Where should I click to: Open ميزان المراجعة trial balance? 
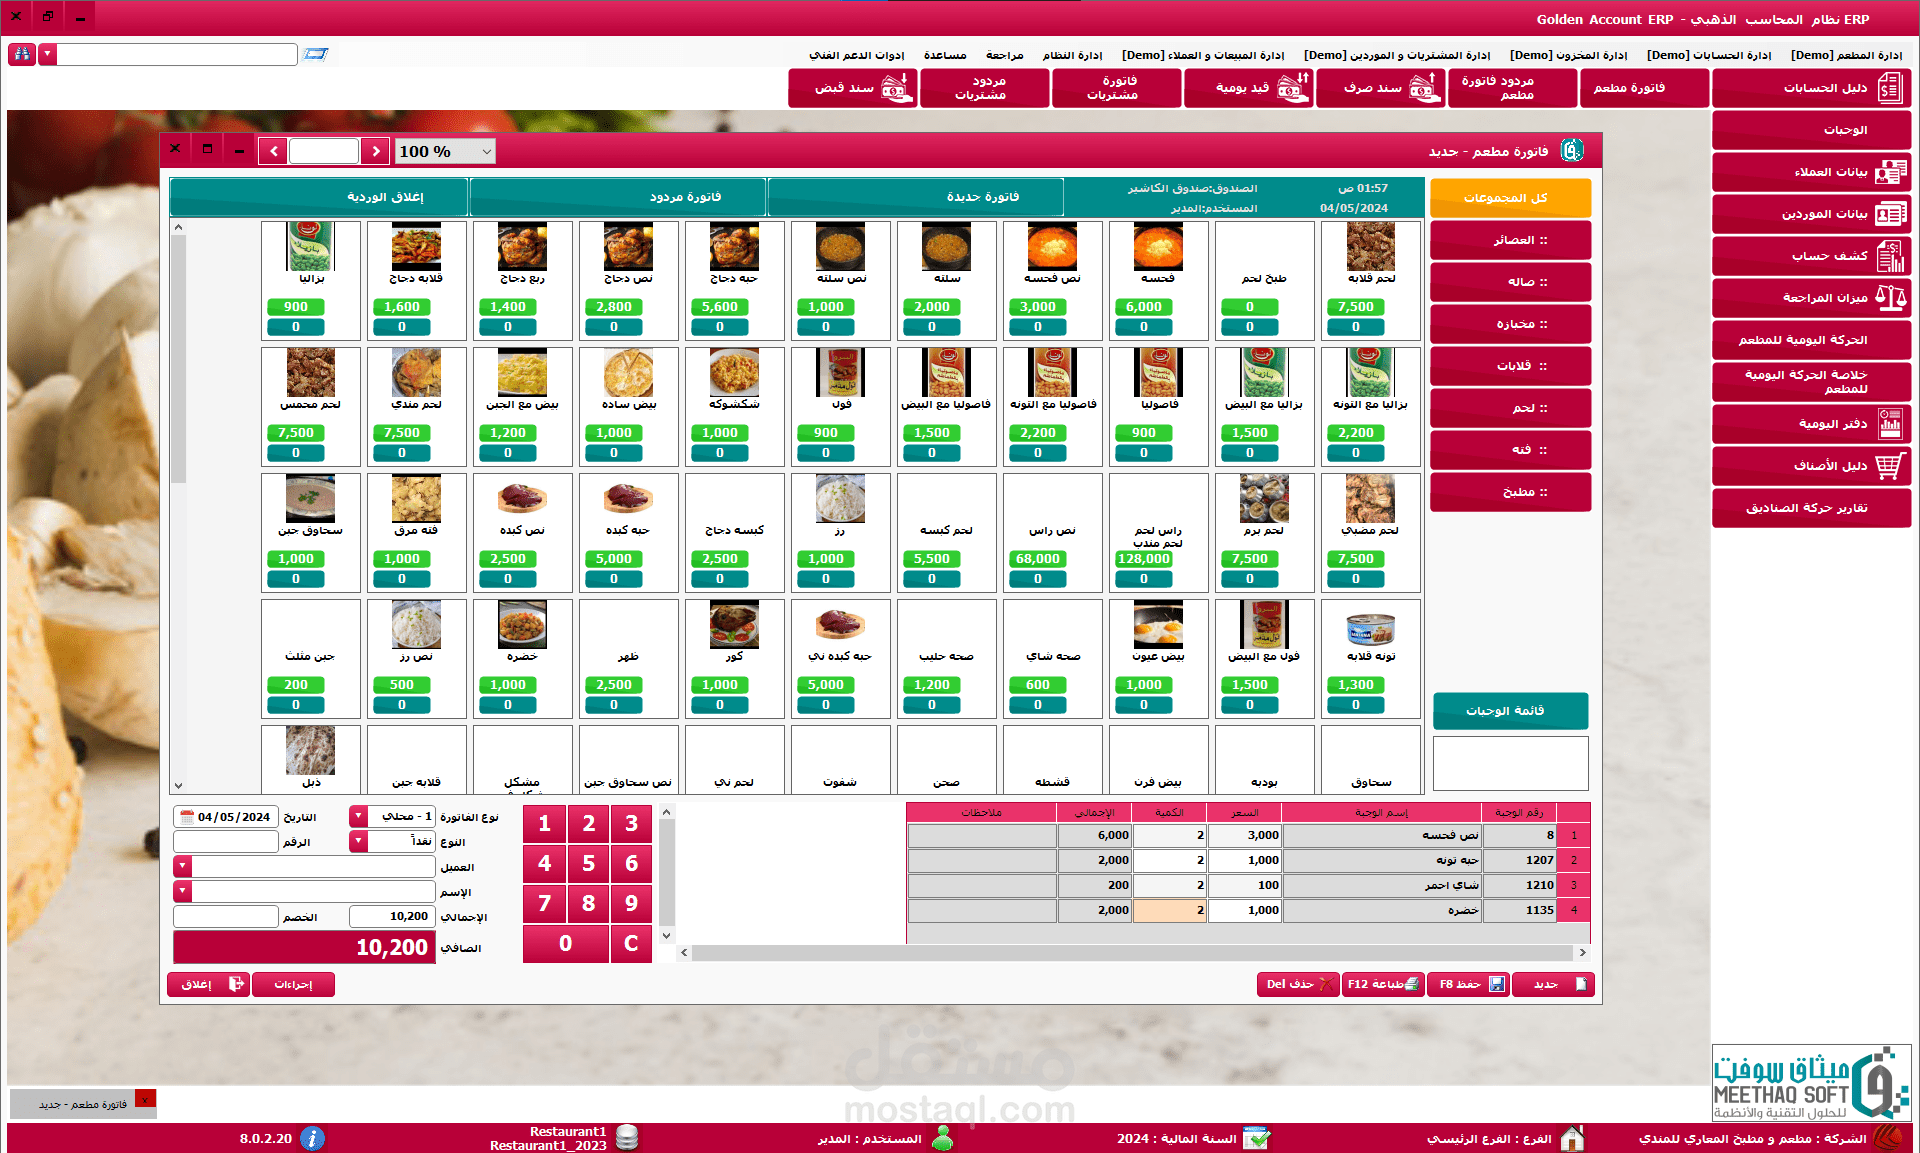click(x=1812, y=298)
